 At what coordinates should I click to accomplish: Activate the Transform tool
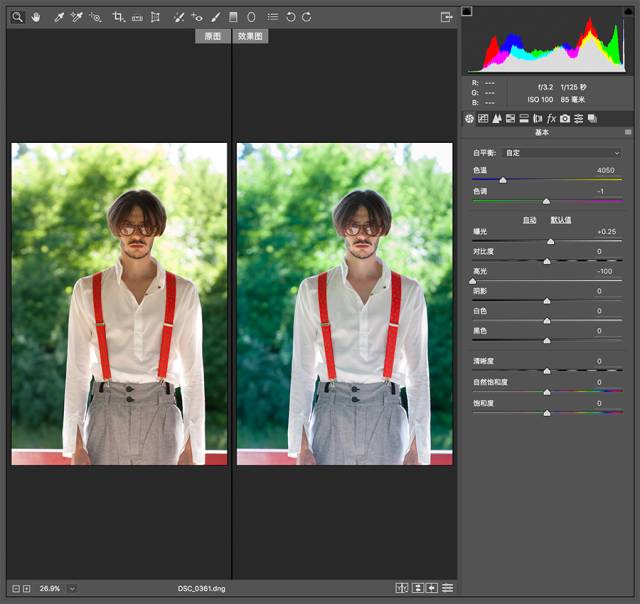tap(155, 17)
